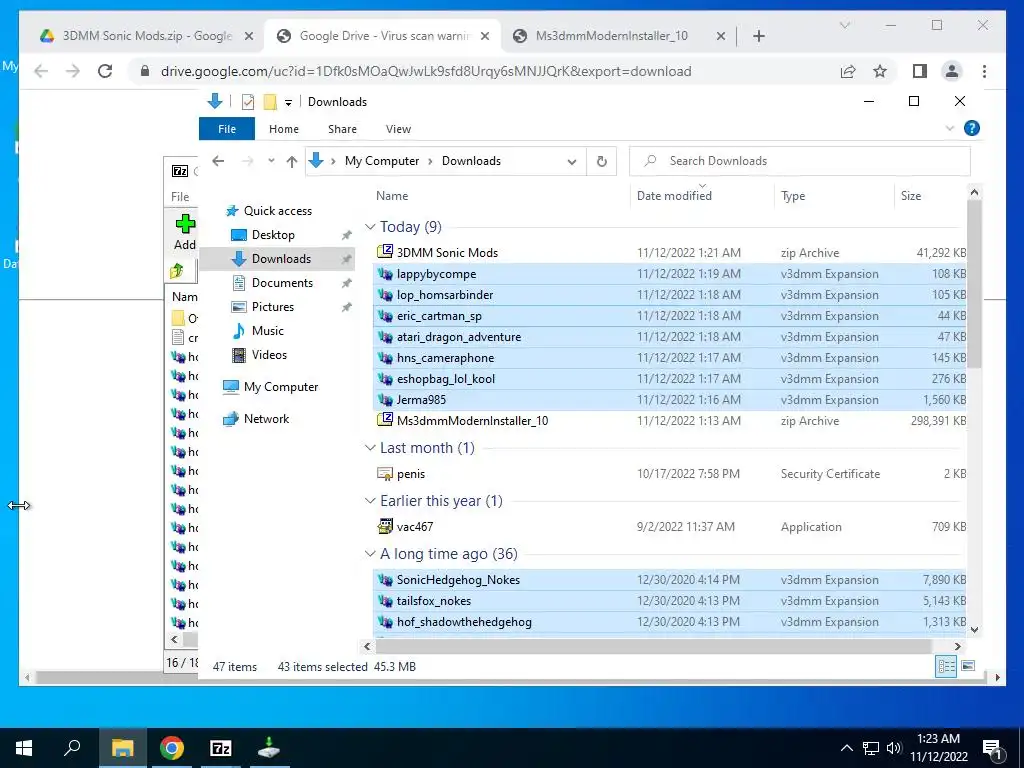Open Desktop in the navigation pane
The width and height of the screenshot is (1024, 768).
pyautogui.click(x=273, y=234)
